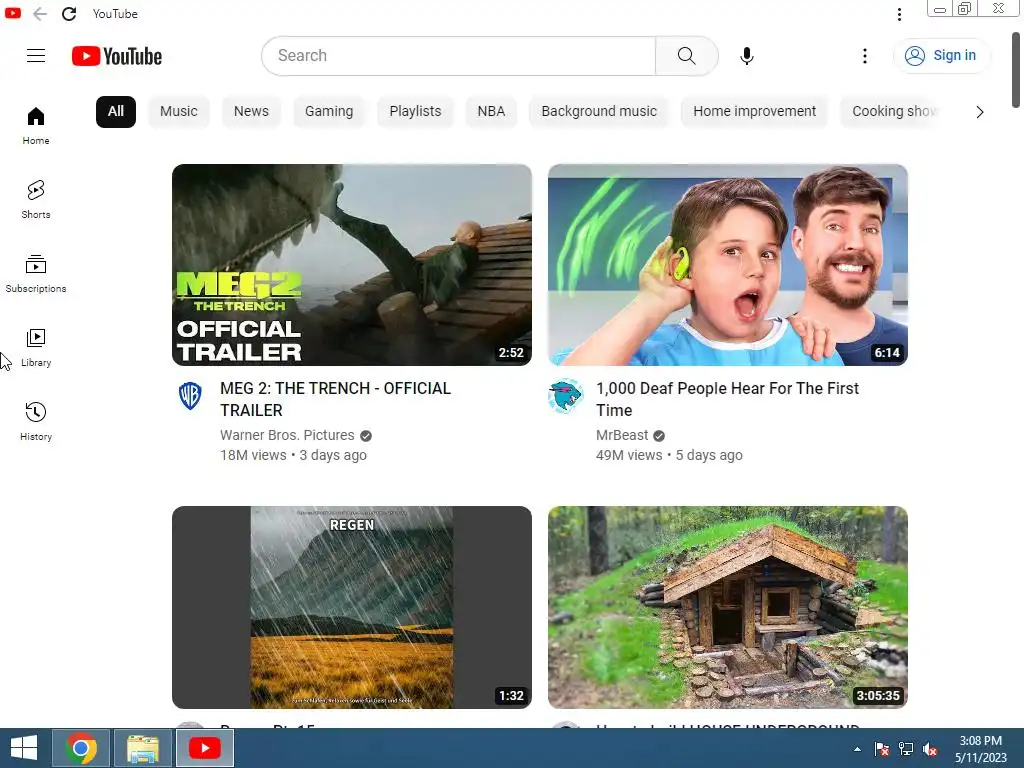Open the hamburger guide menu
Viewport: 1024px width, 768px height.
pos(36,56)
